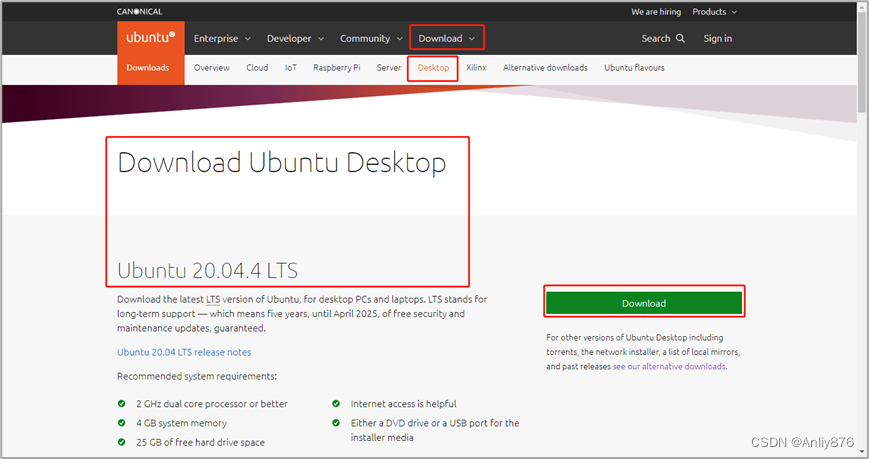
Task: Expand the Enterprise menu
Action: click(222, 38)
